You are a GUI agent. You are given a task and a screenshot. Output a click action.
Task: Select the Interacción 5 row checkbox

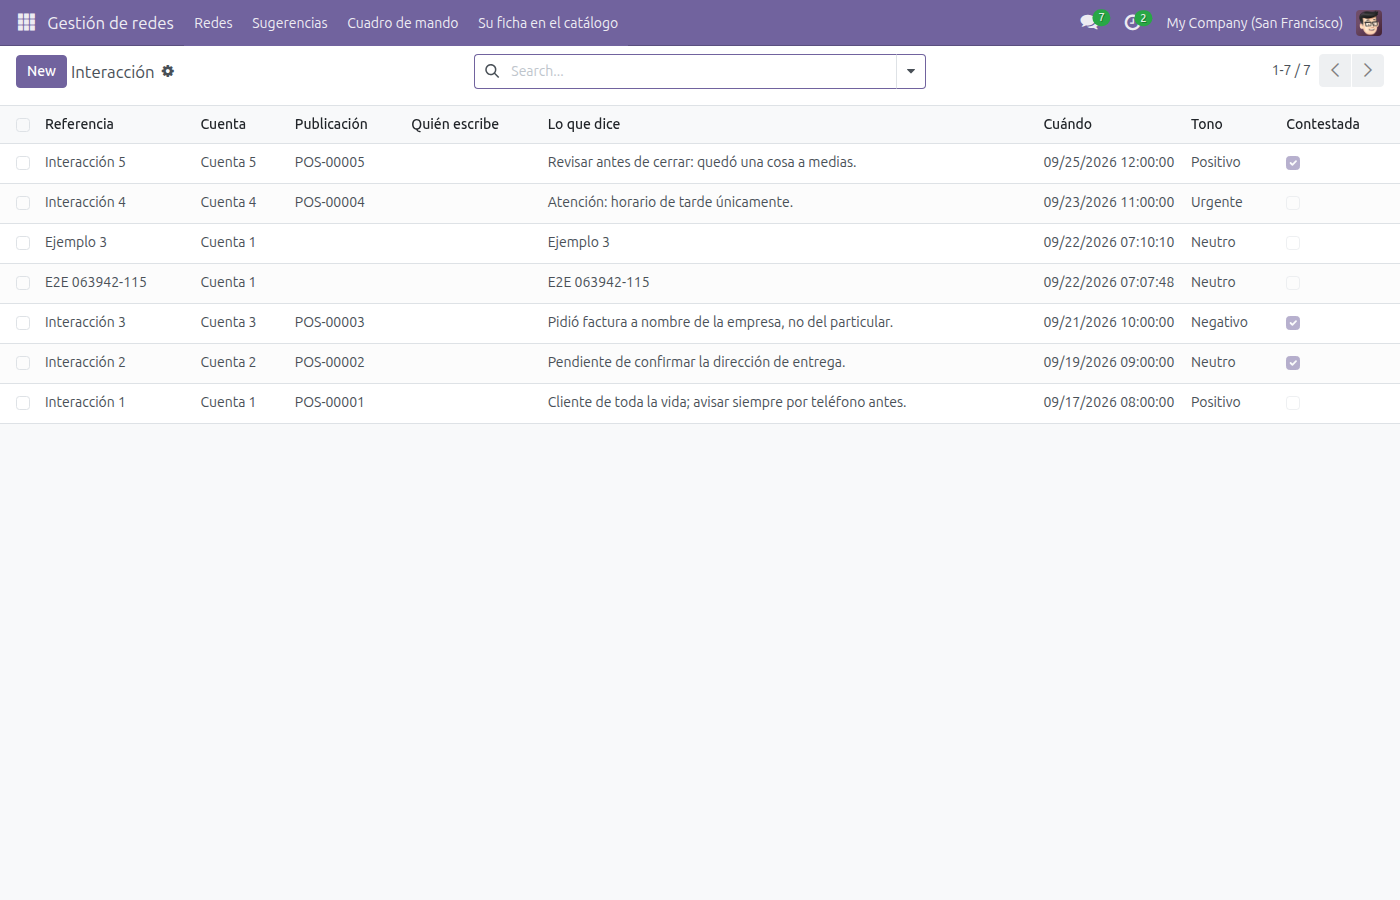(23, 163)
